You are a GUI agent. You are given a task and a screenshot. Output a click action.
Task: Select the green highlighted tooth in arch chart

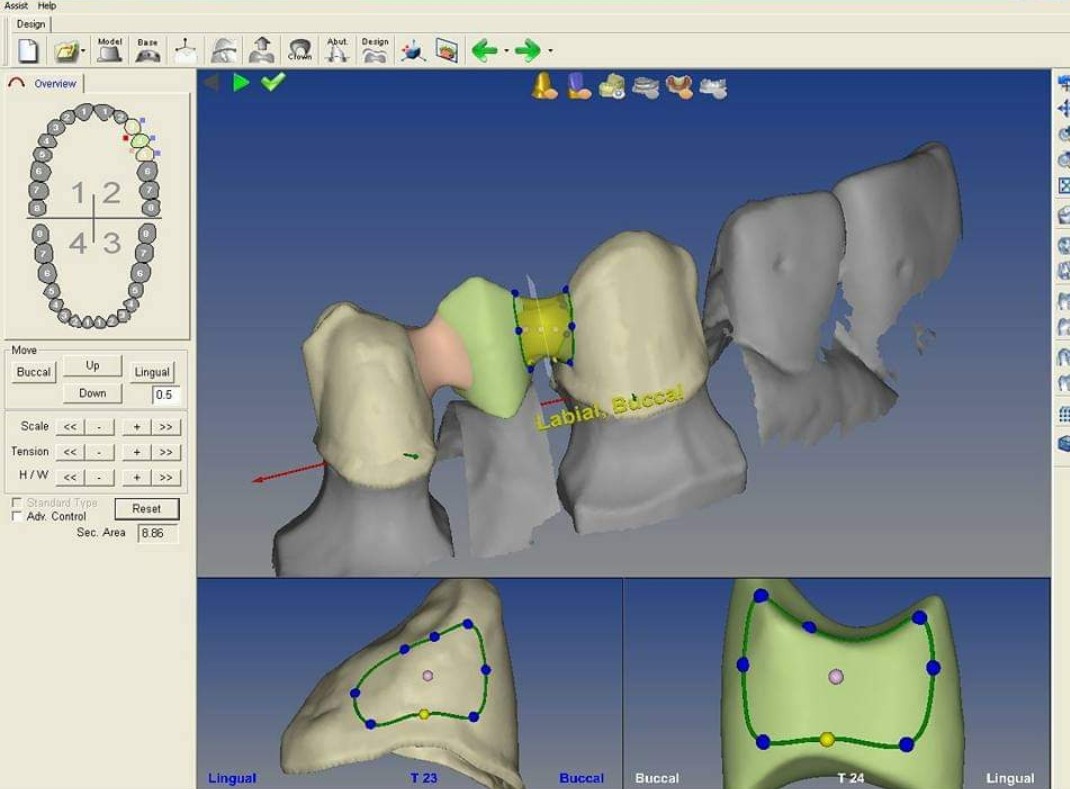pos(140,141)
